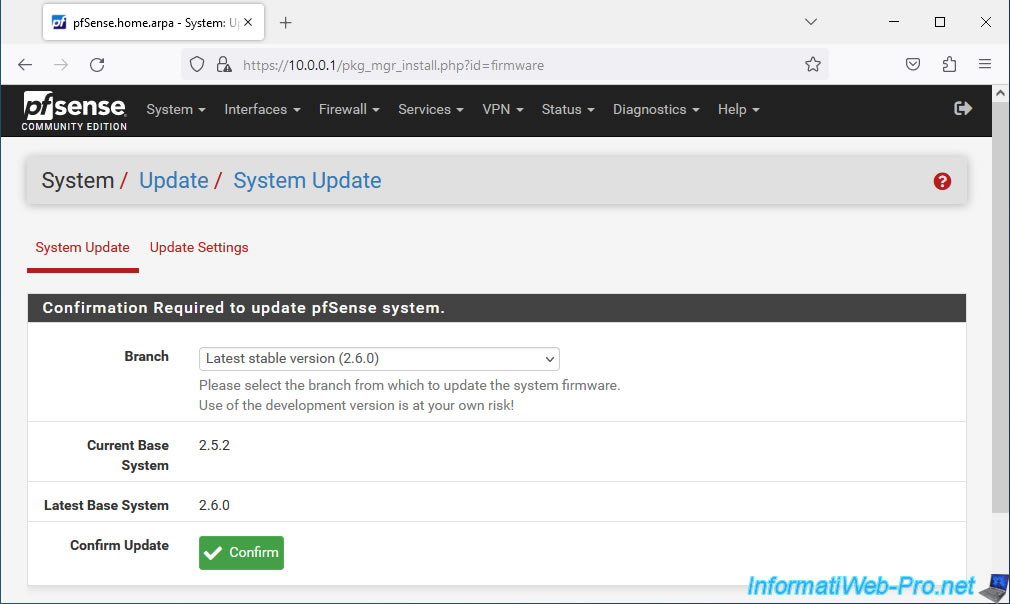Reload the page with refresh icon
This screenshot has height=604, width=1010.
tap(97, 64)
